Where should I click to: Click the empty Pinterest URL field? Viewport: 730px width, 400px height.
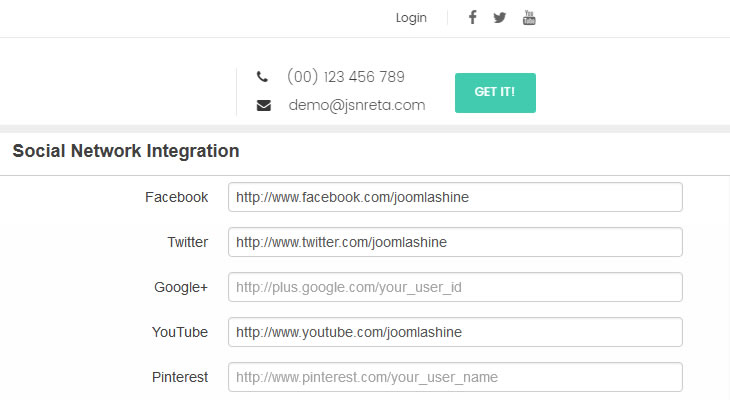point(455,377)
